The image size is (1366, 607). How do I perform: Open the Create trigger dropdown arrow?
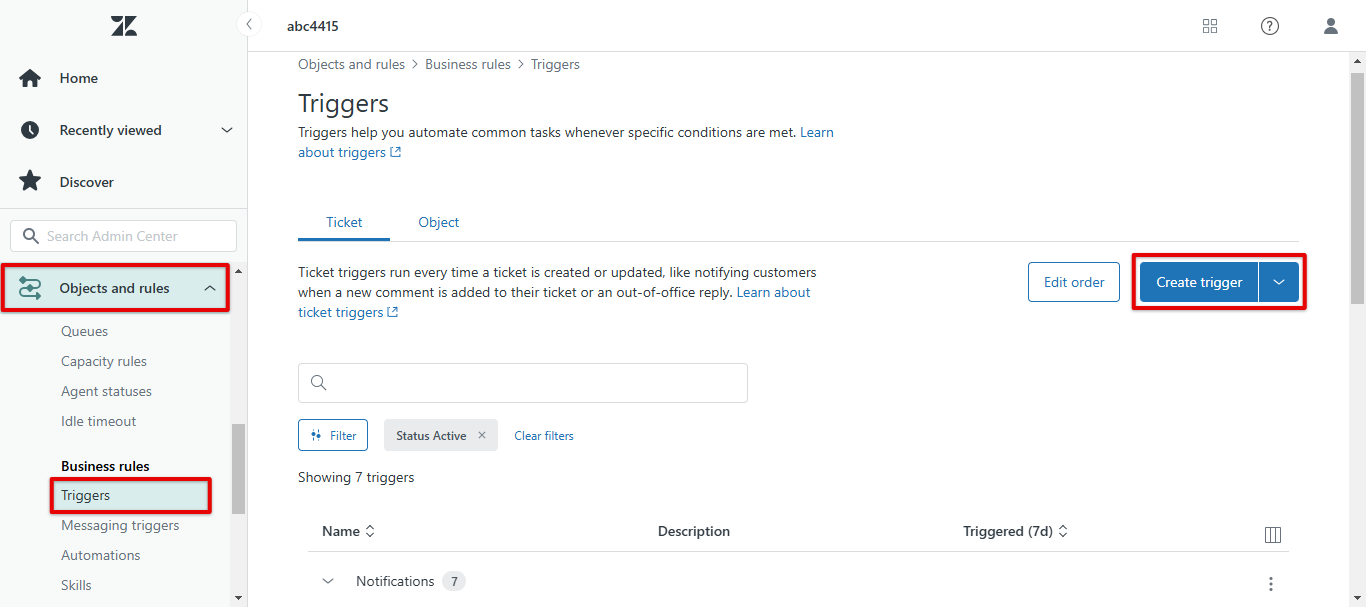[x=1279, y=282]
